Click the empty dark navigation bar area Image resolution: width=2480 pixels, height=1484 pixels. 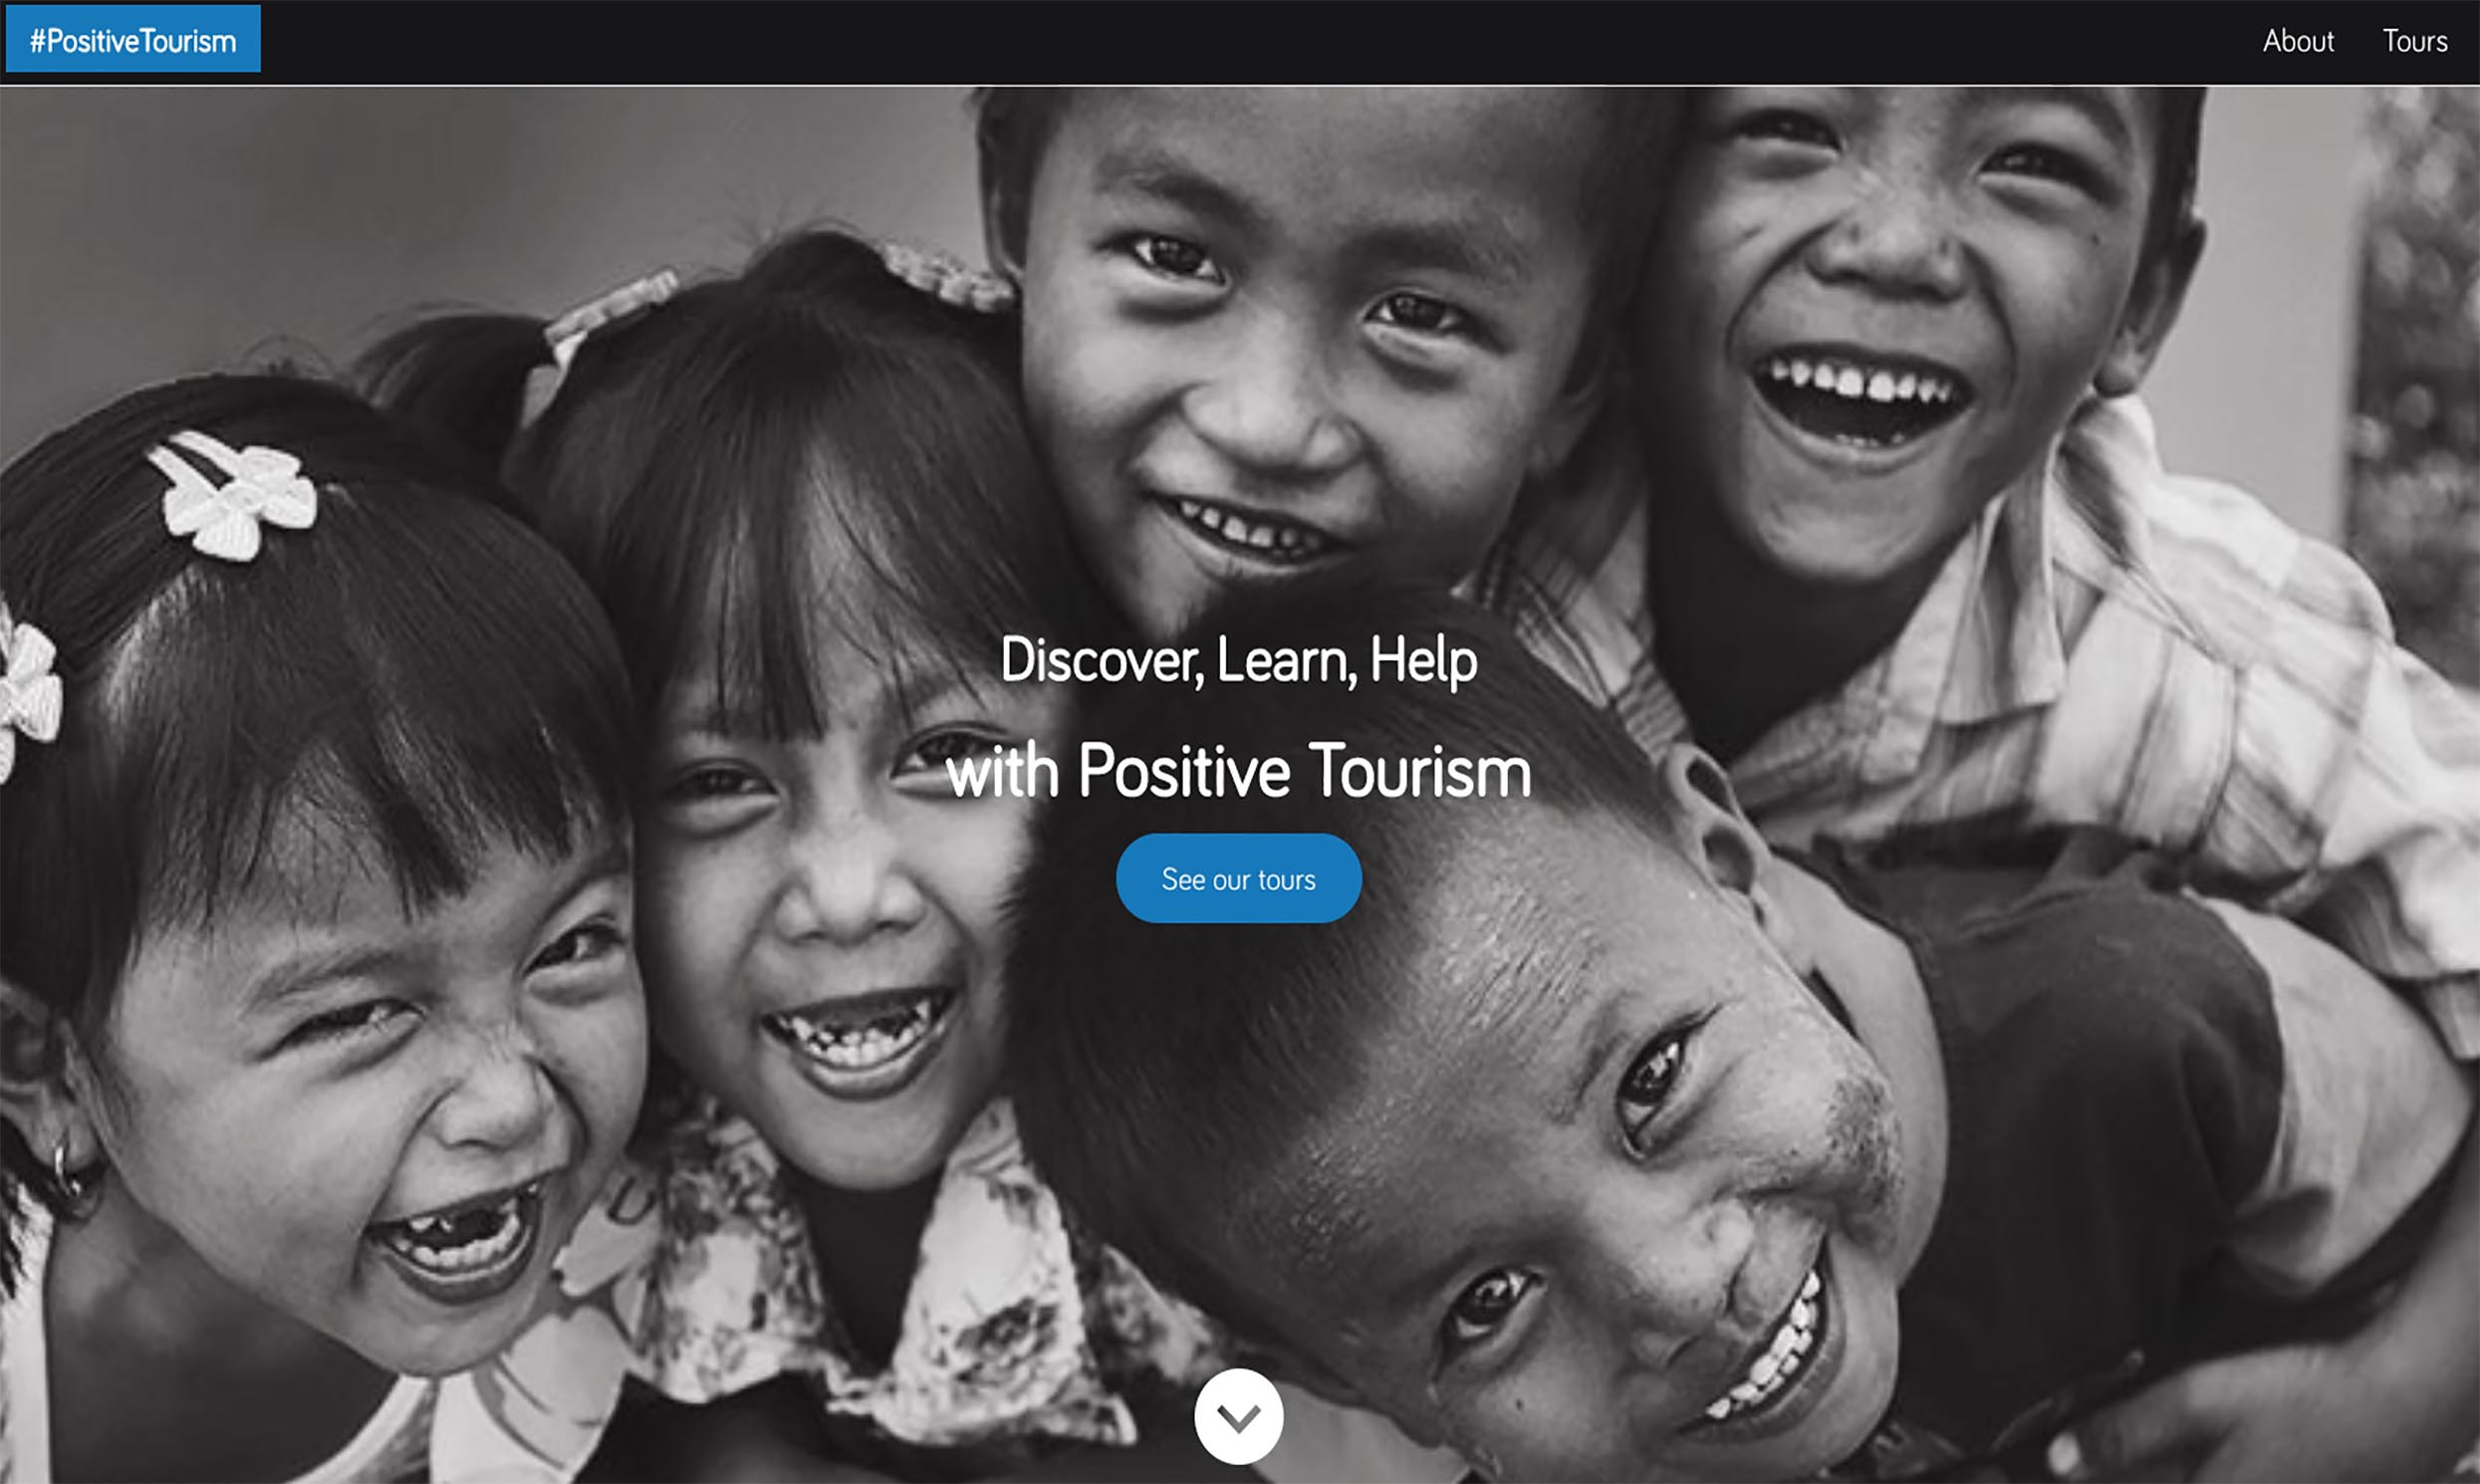point(1250,41)
